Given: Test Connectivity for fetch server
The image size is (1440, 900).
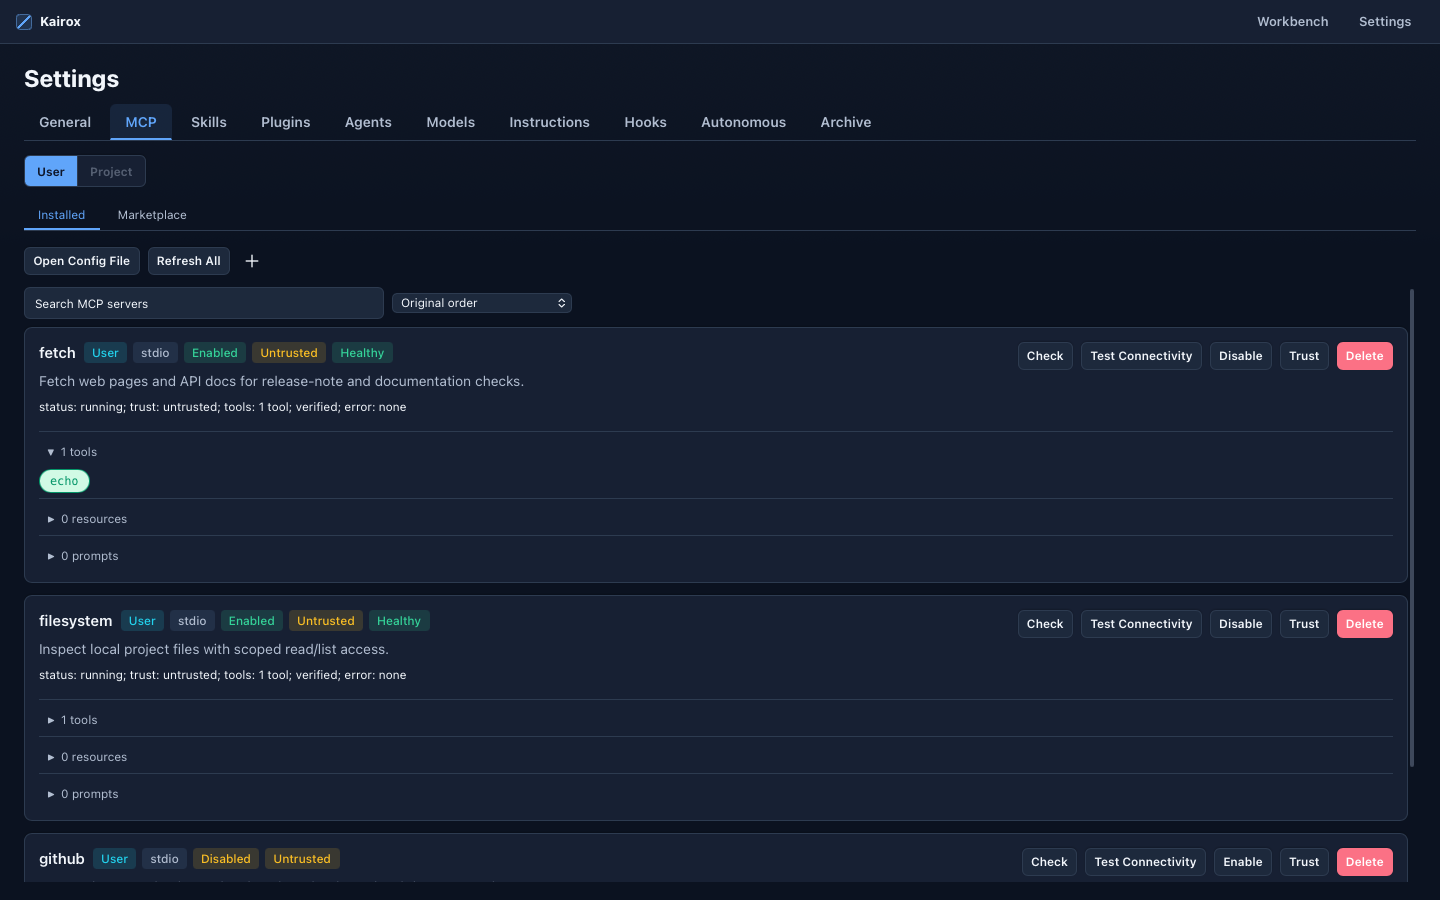Looking at the screenshot, I should pos(1141,356).
